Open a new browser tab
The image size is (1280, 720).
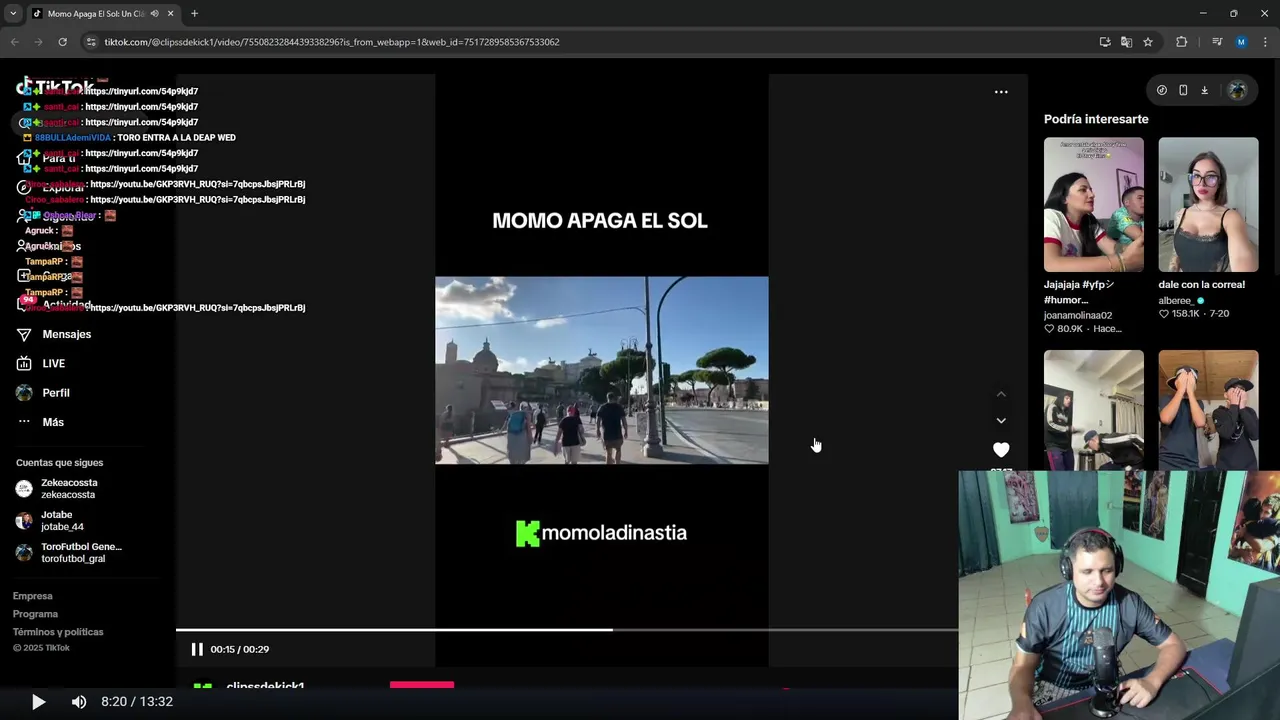(x=194, y=14)
